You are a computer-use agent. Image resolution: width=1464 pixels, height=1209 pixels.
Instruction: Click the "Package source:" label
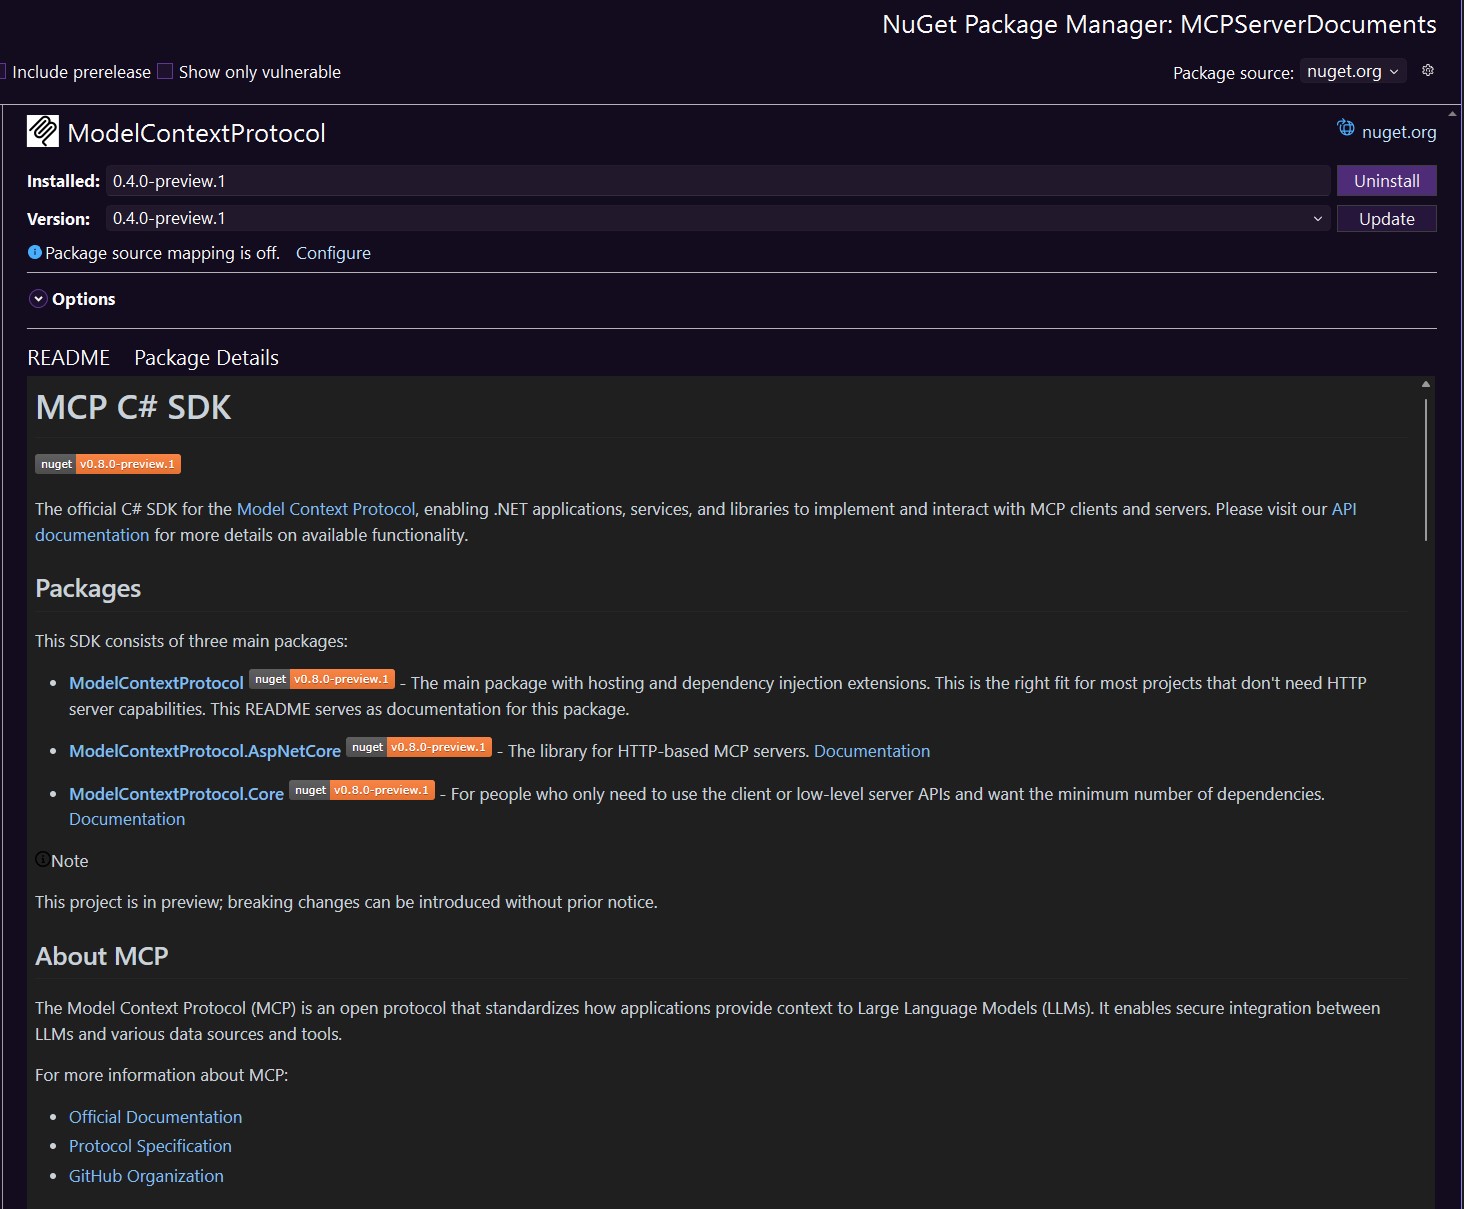click(x=1233, y=73)
